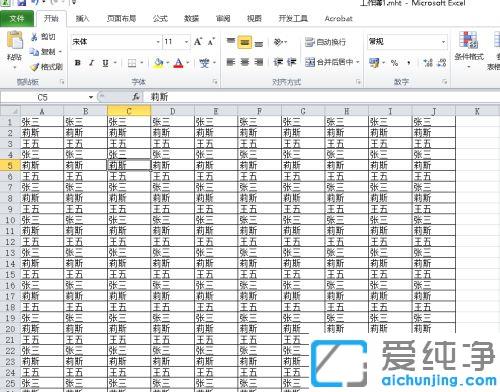Open the font name dropdown
Image resolution: width=500 pixels, height=392 pixels.
coord(158,42)
